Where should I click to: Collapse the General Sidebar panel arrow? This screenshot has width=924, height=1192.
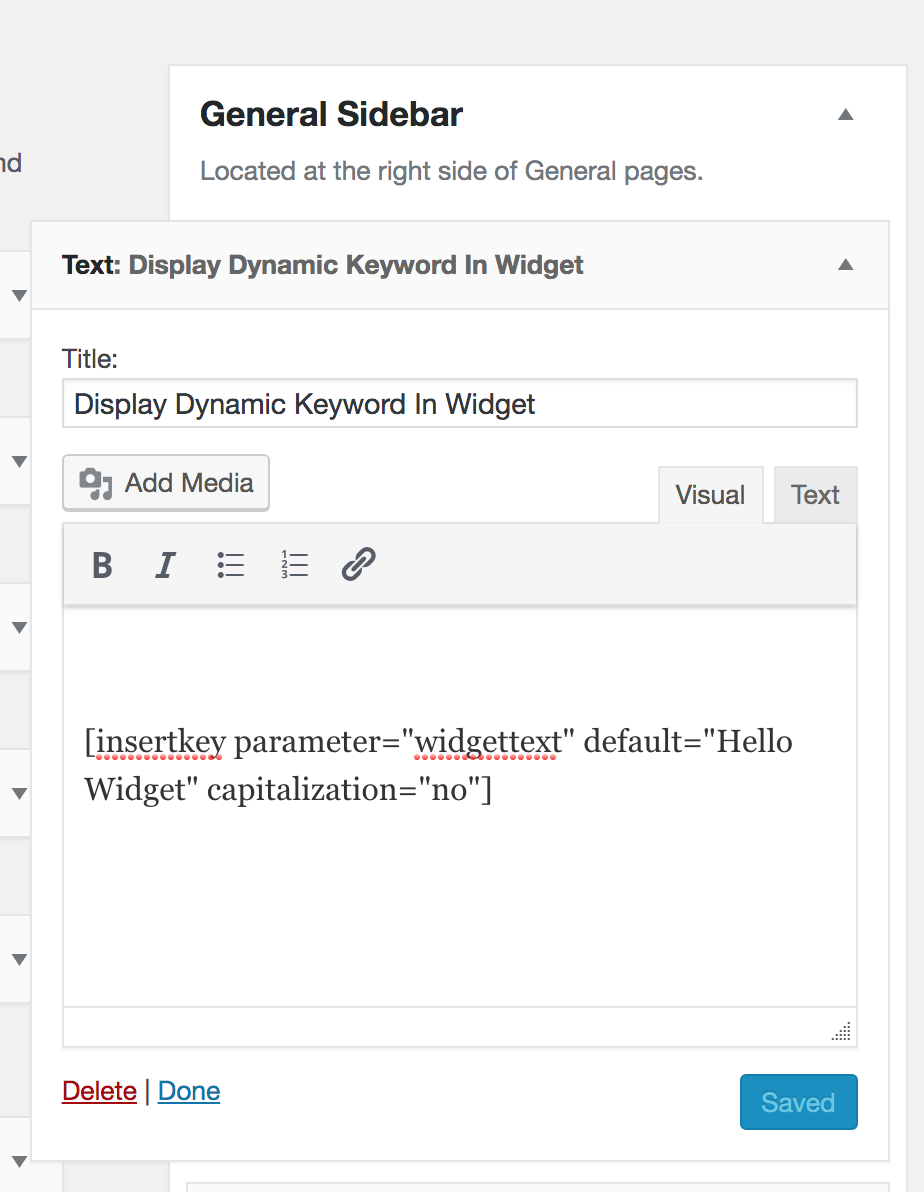[x=845, y=115]
